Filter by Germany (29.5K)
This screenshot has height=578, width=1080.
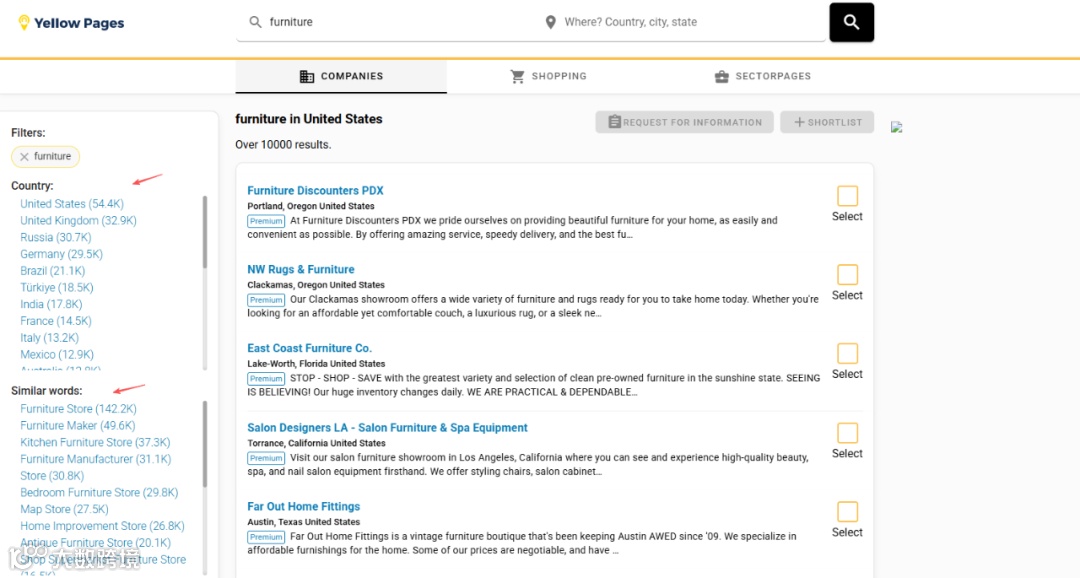point(61,254)
